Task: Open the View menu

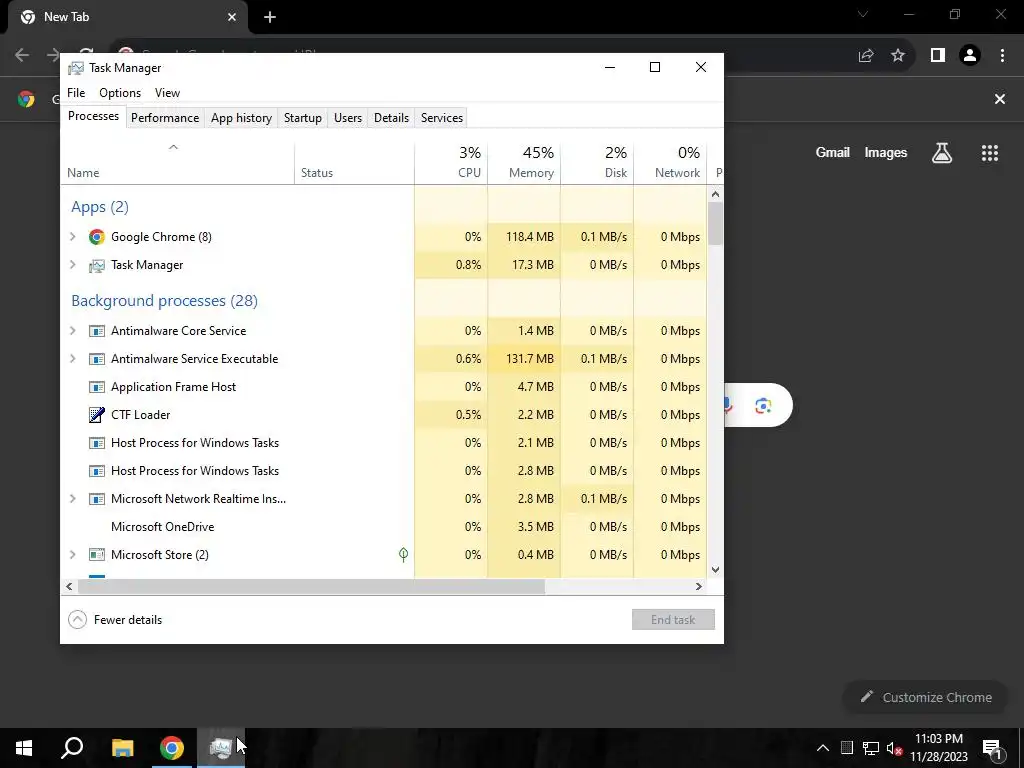Action: click(x=167, y=93)
